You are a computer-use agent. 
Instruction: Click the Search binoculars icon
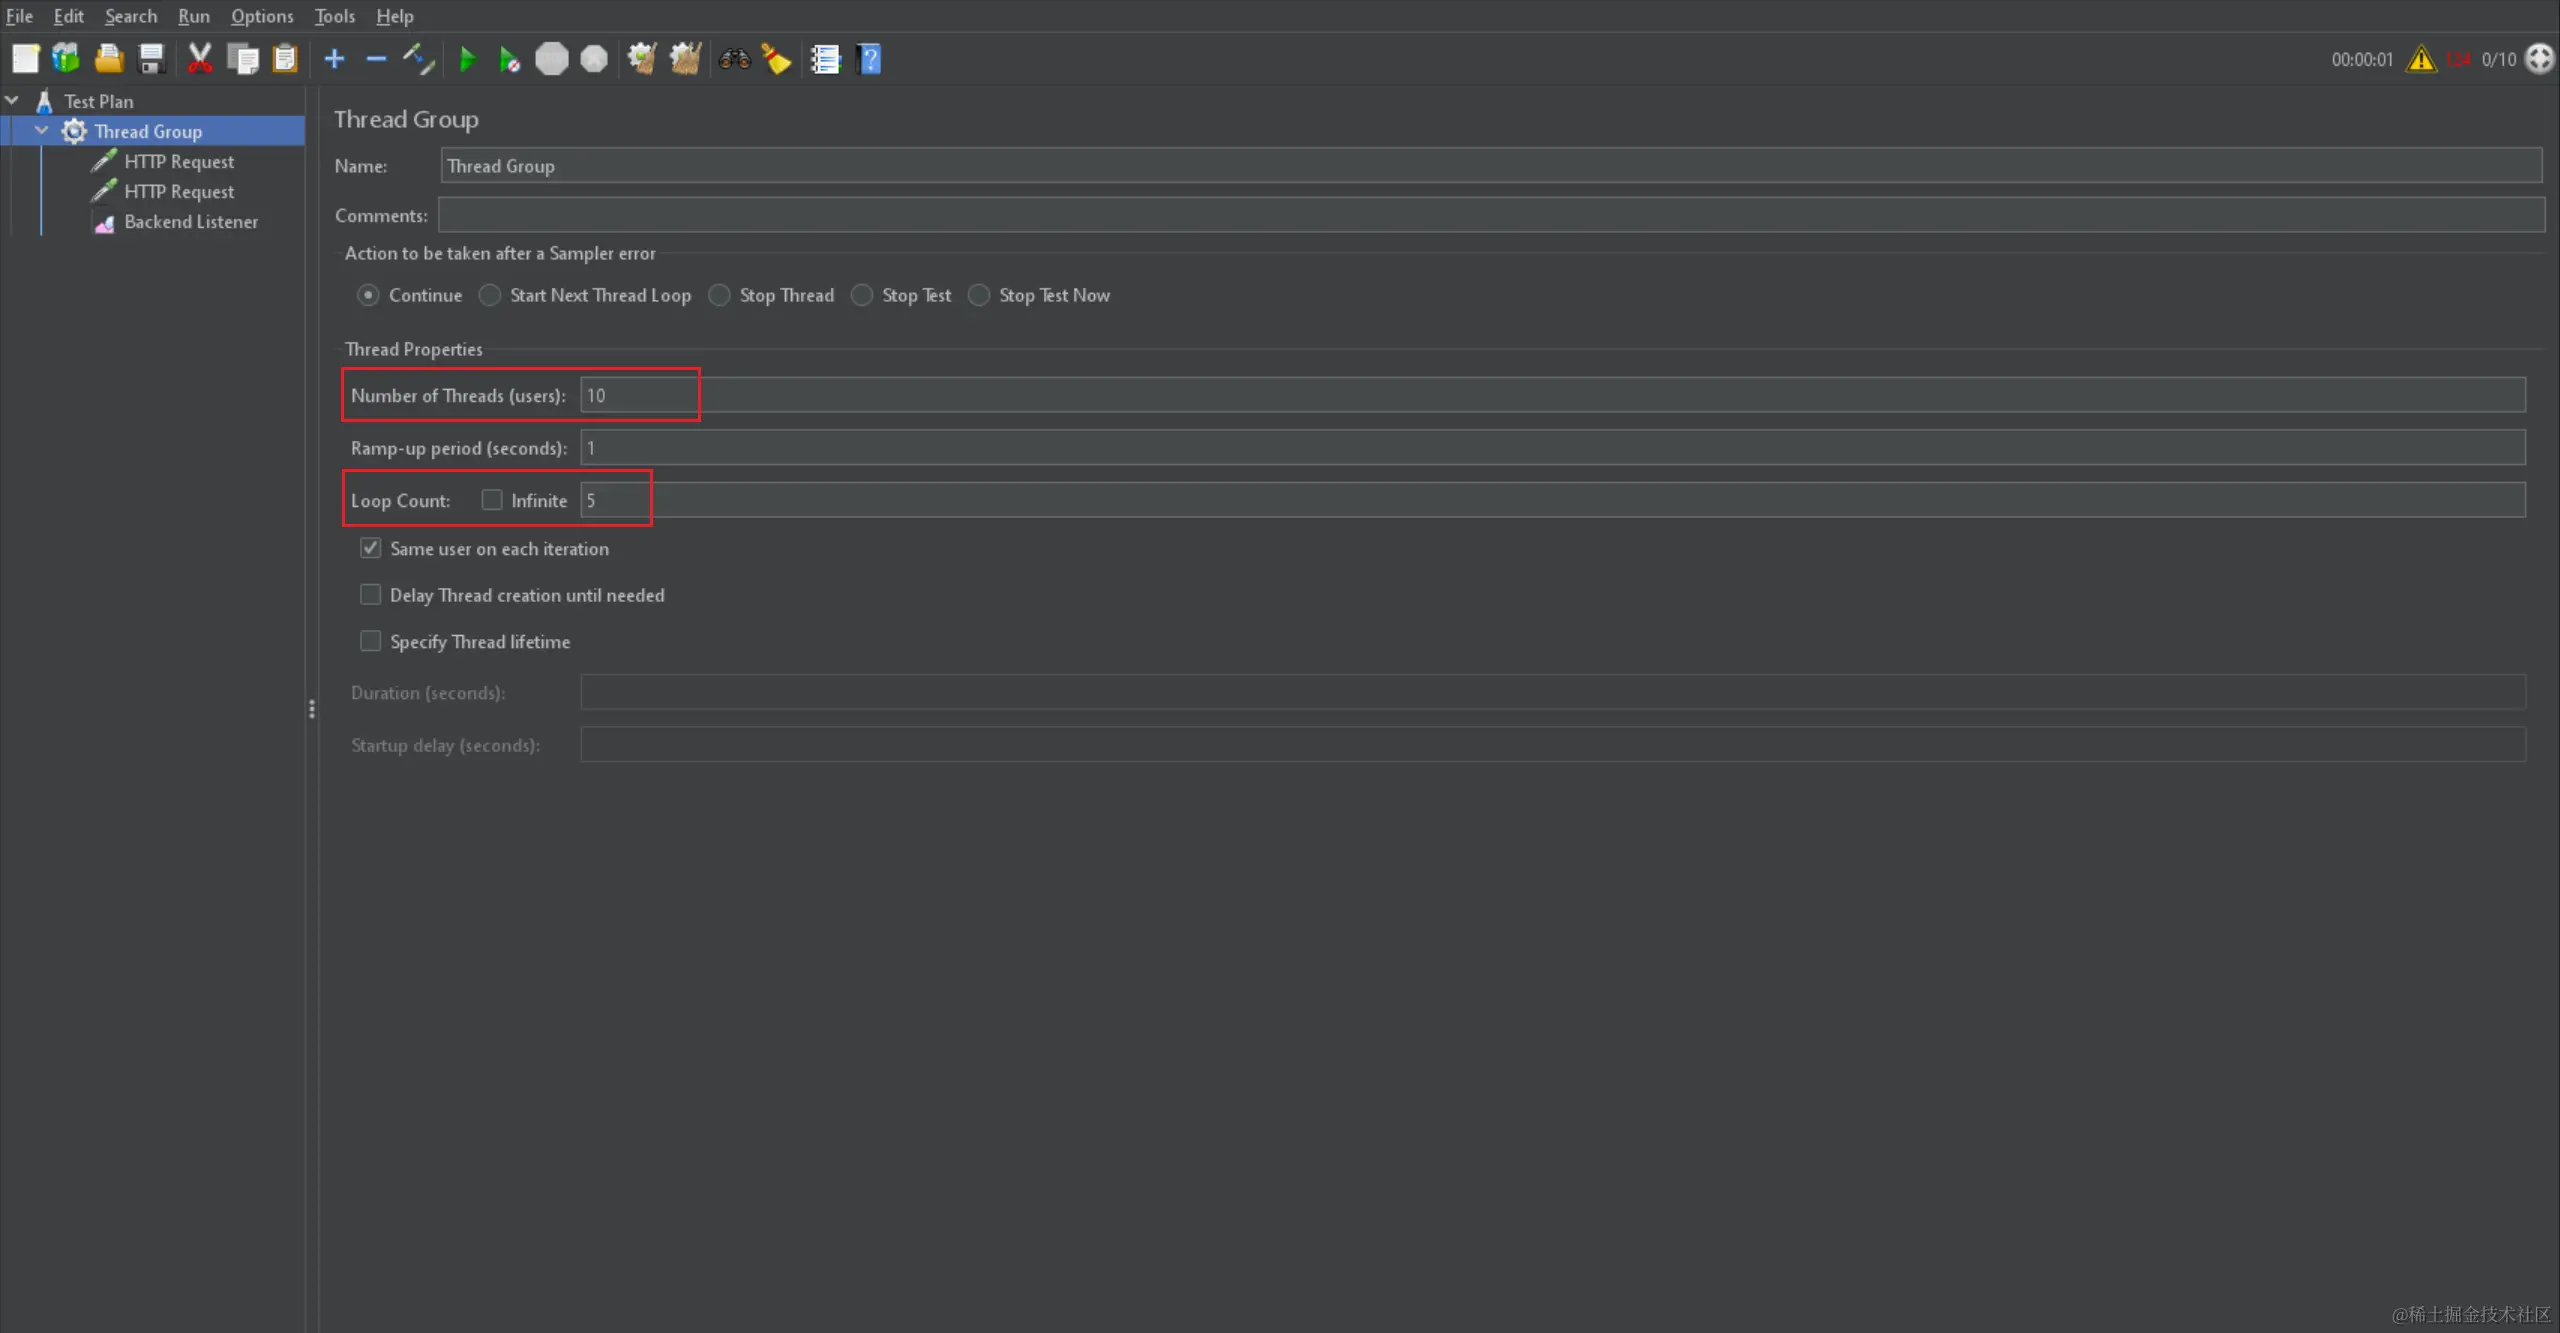click(734, 59)
